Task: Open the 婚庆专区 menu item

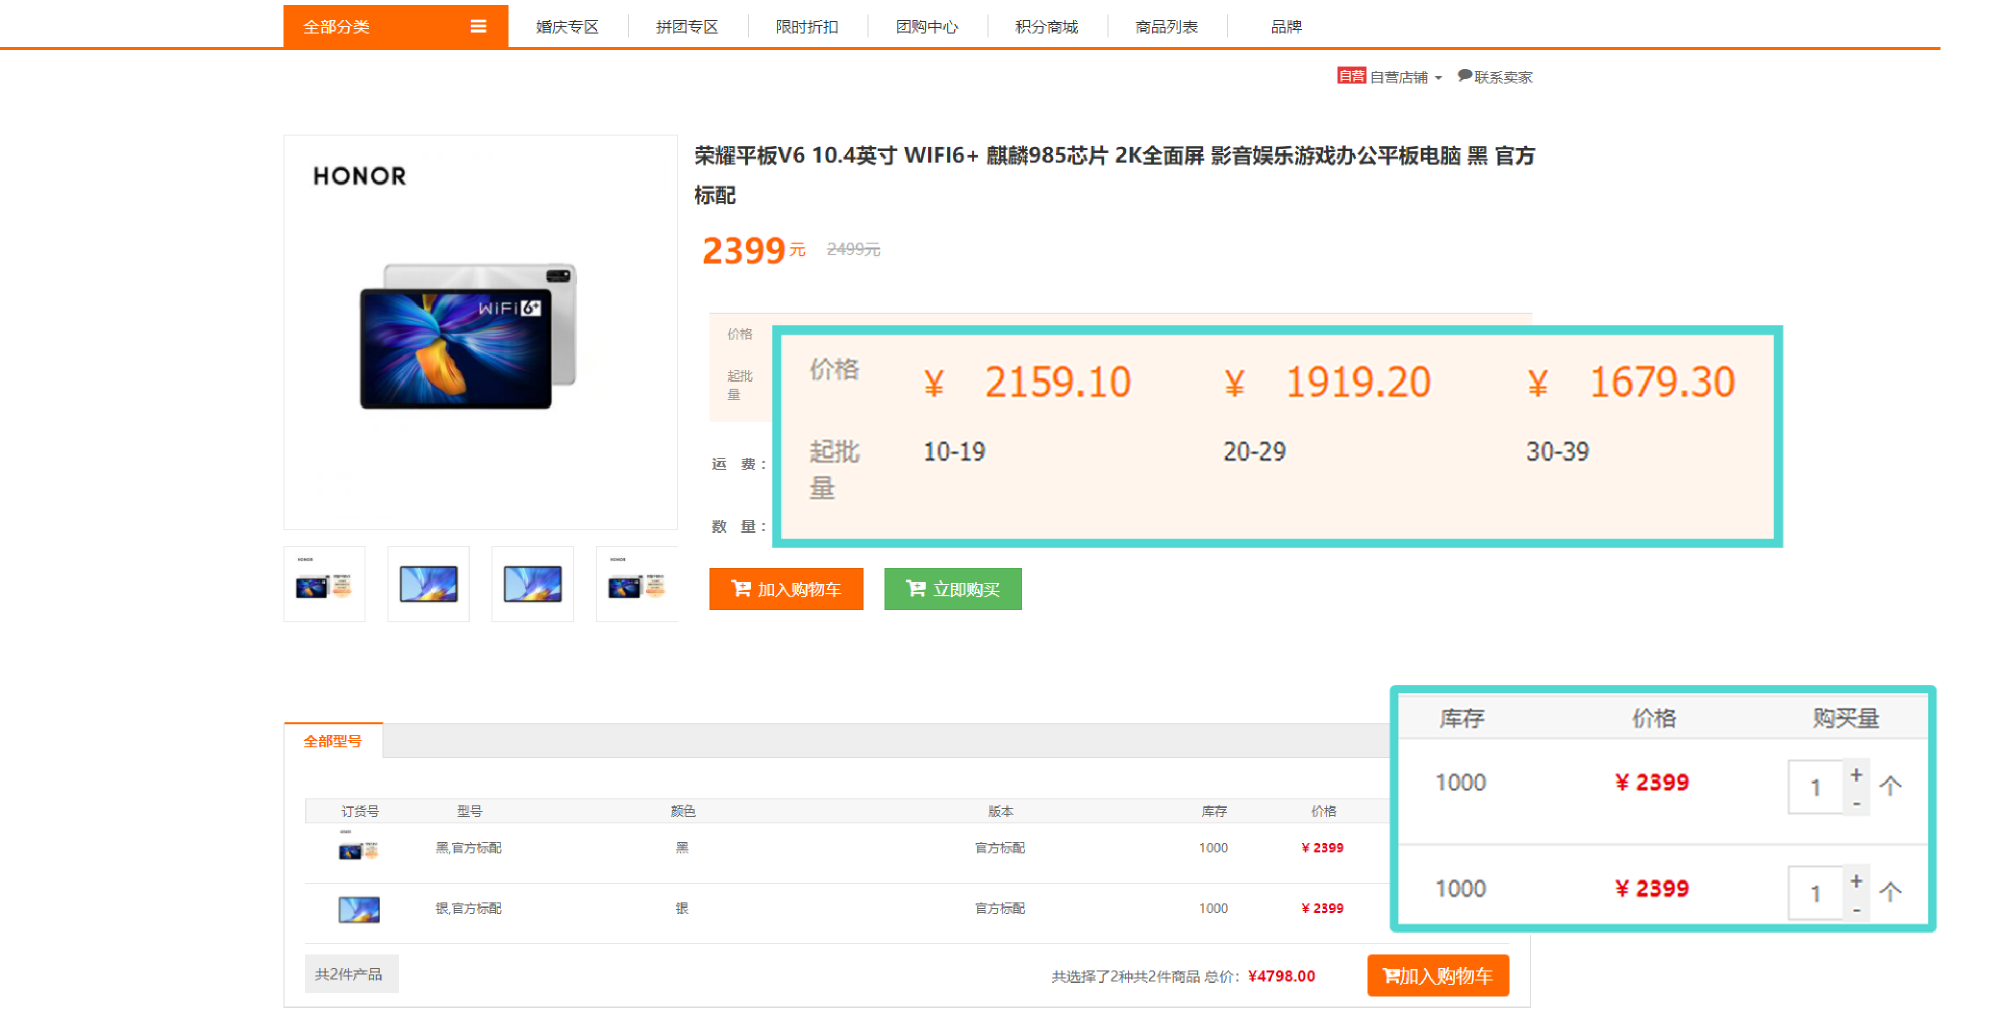Action: pyautogui.click(x=567, y=27)
